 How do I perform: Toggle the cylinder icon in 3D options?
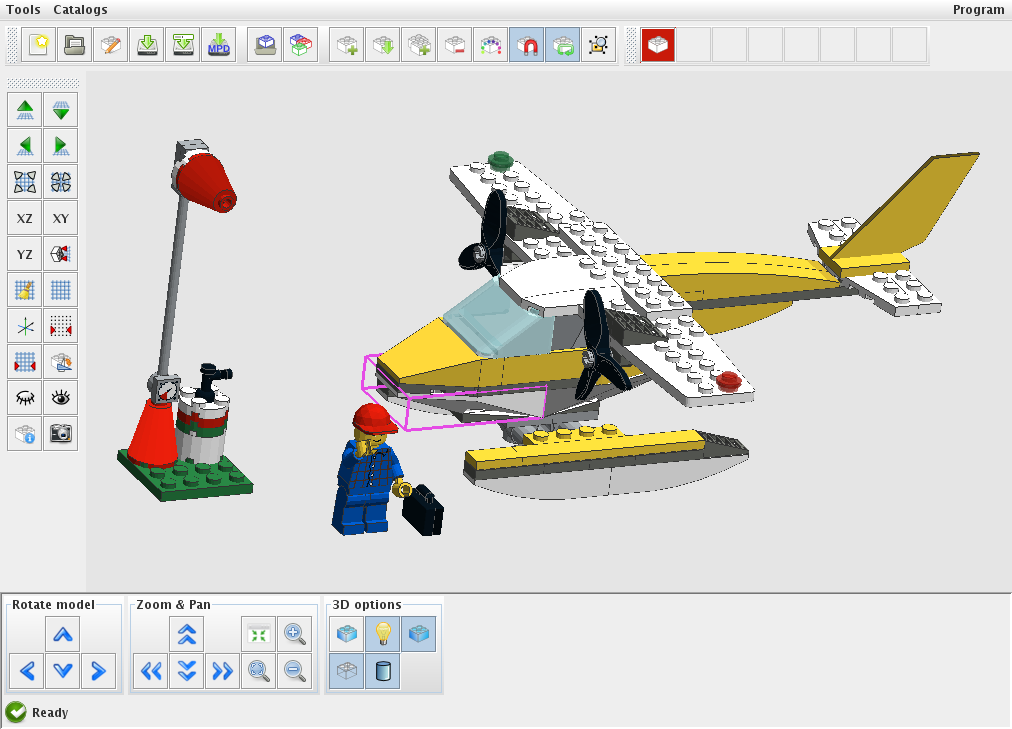(x=383, y=671)
